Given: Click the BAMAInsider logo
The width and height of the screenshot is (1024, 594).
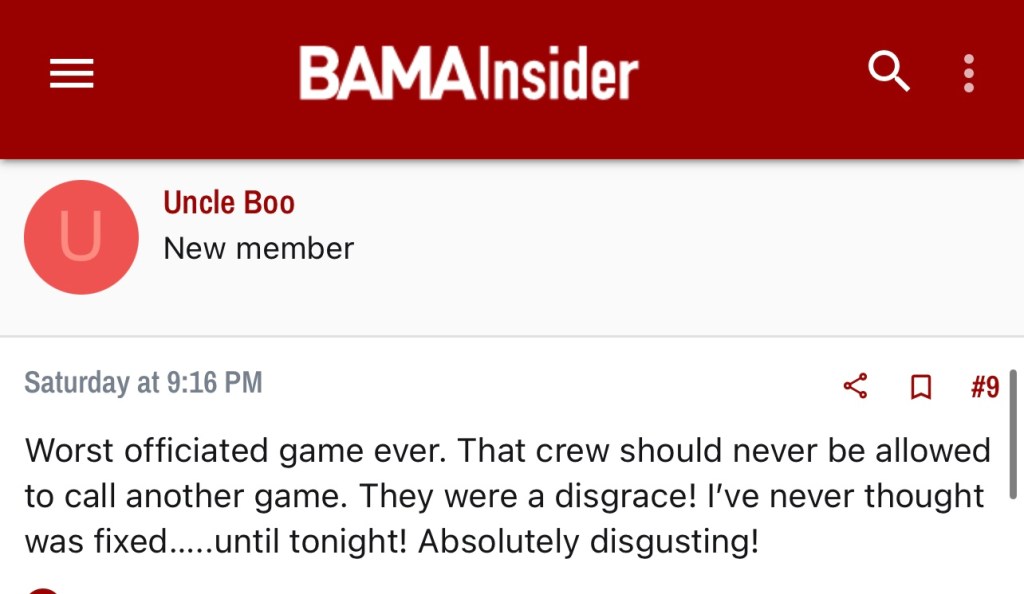Looking at the screenshot, I should (468, 74).
